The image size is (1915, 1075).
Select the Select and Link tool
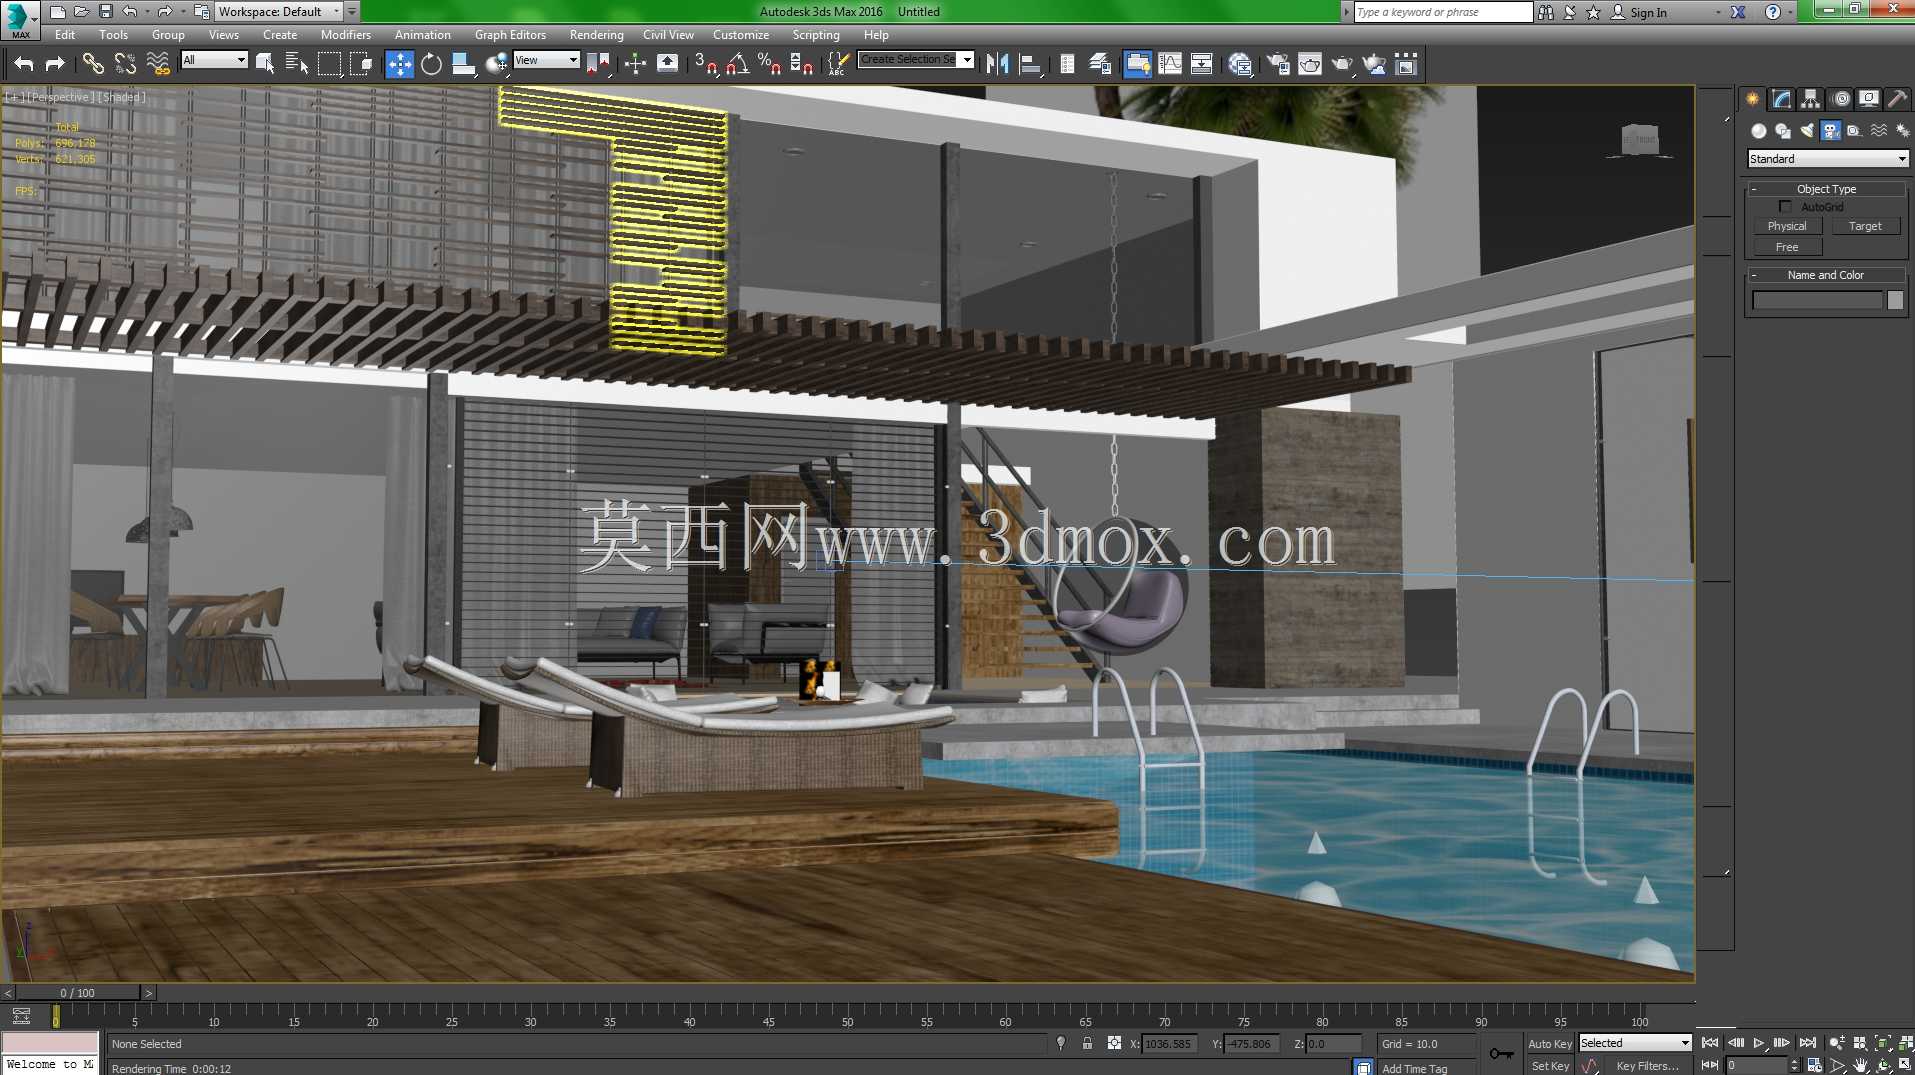(x=93, y=64)
